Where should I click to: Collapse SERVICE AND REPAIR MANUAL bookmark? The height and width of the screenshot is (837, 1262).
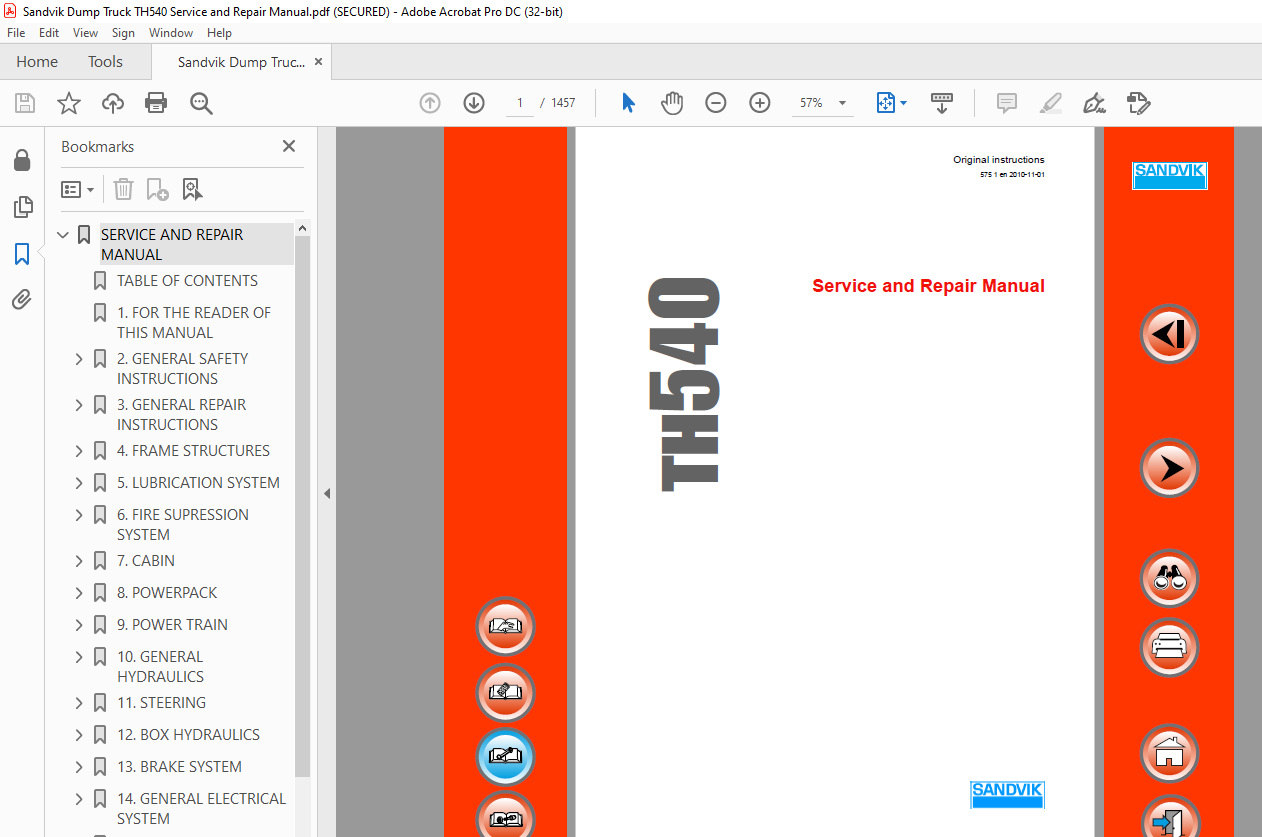point(63,235)
